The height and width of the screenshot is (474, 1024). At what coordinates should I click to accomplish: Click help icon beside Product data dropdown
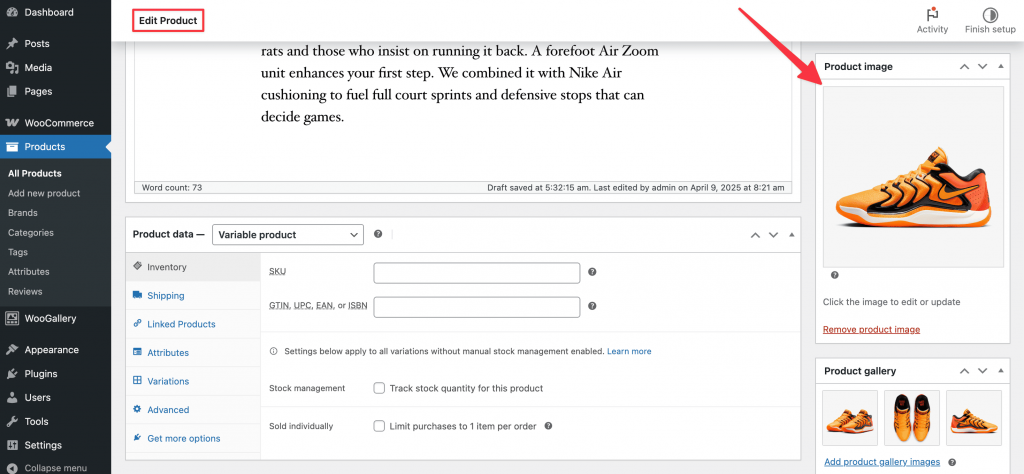click(377, 234)
